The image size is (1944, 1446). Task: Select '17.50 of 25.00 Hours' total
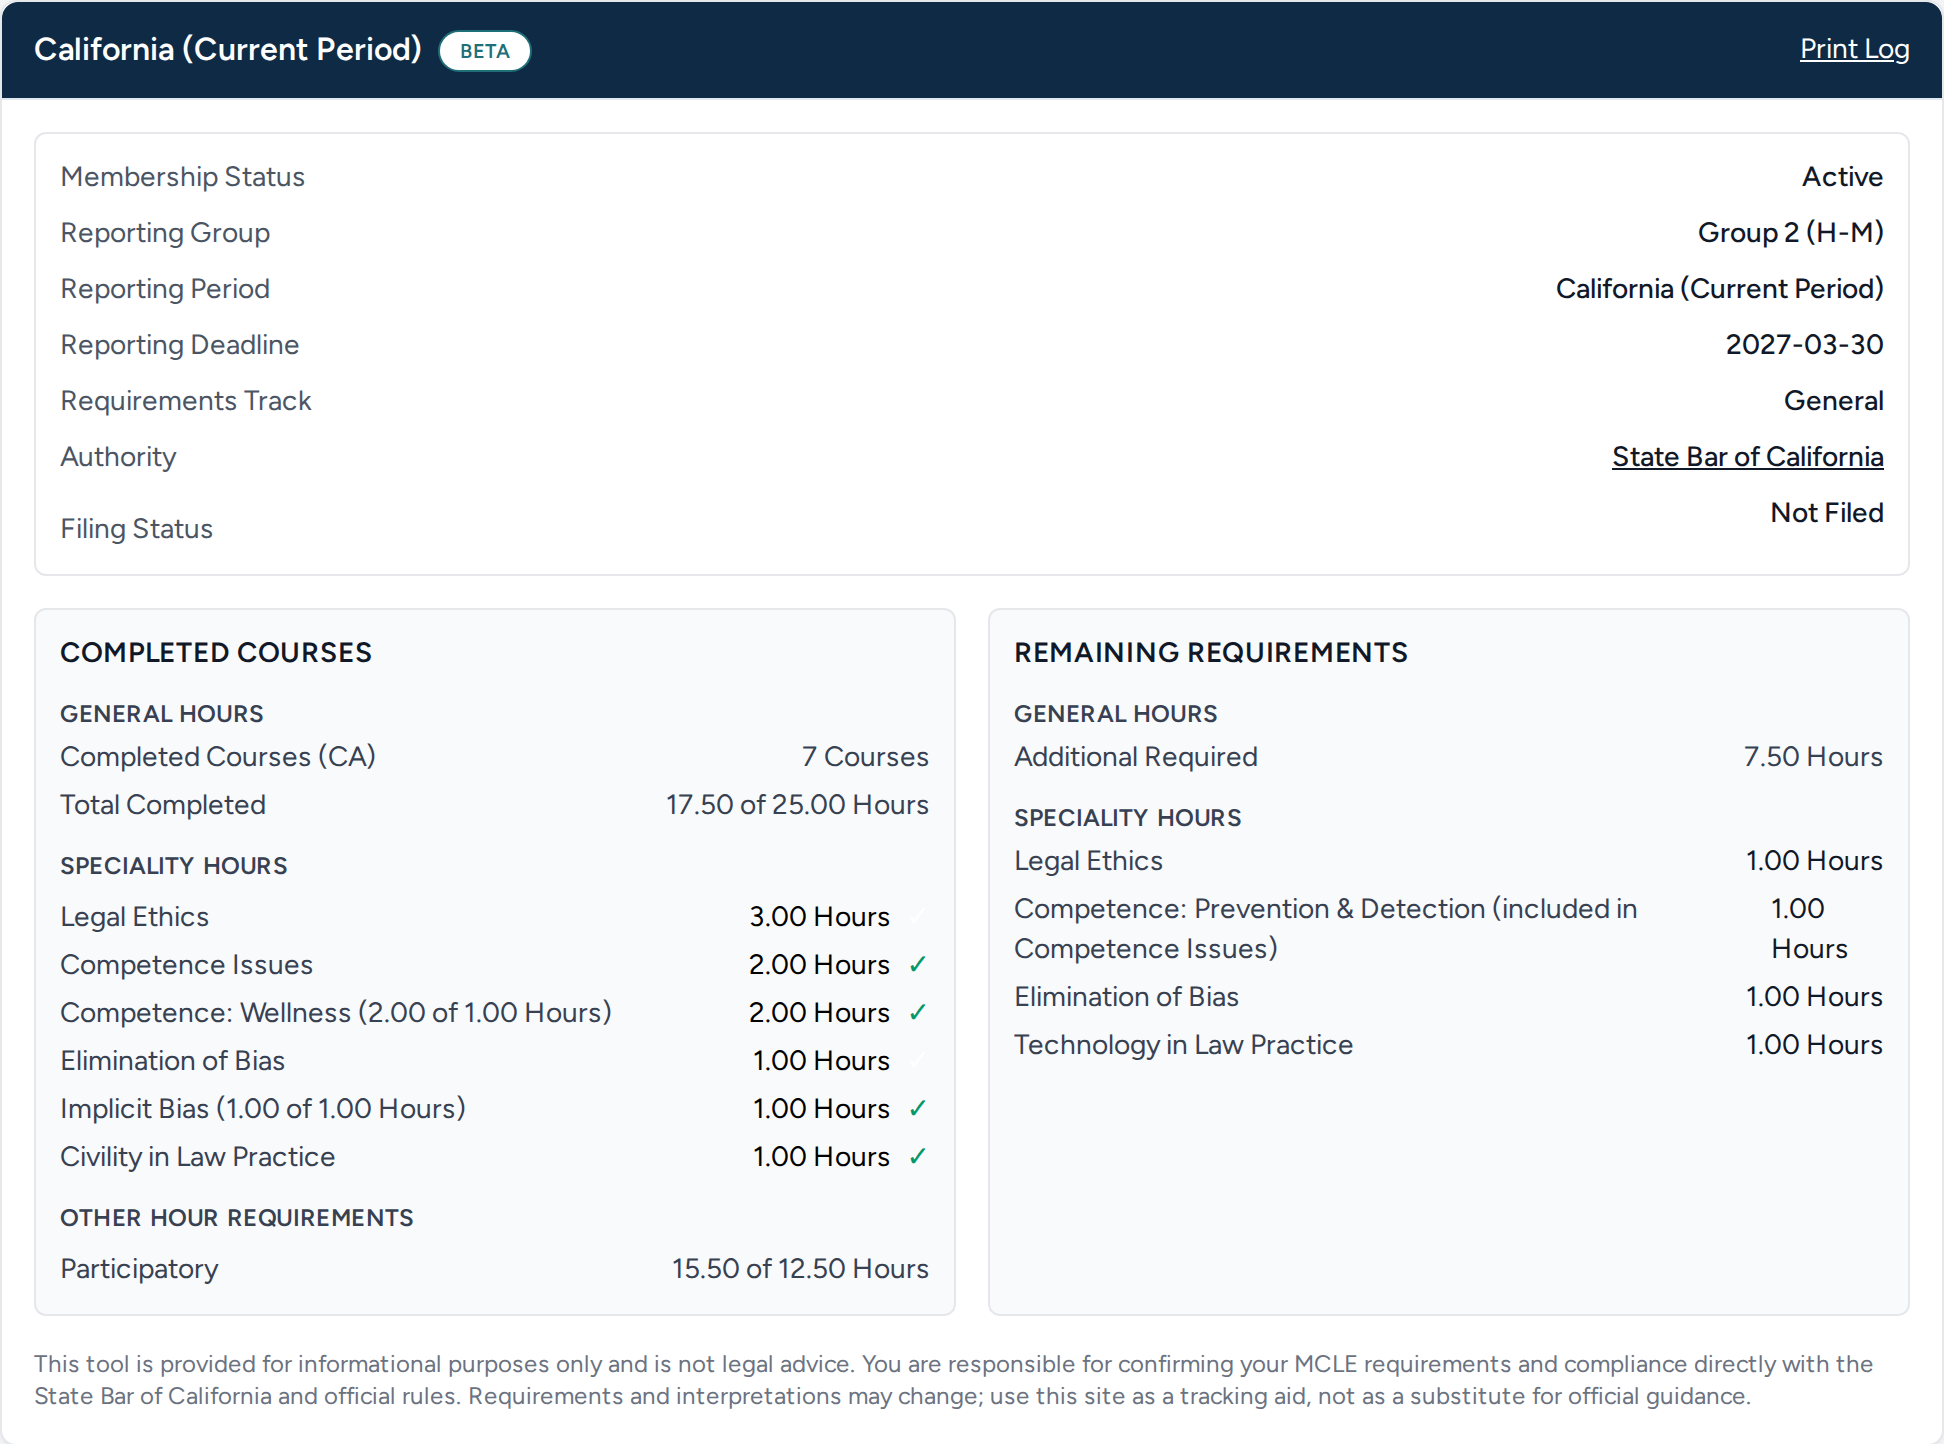[x=797, y=805]
